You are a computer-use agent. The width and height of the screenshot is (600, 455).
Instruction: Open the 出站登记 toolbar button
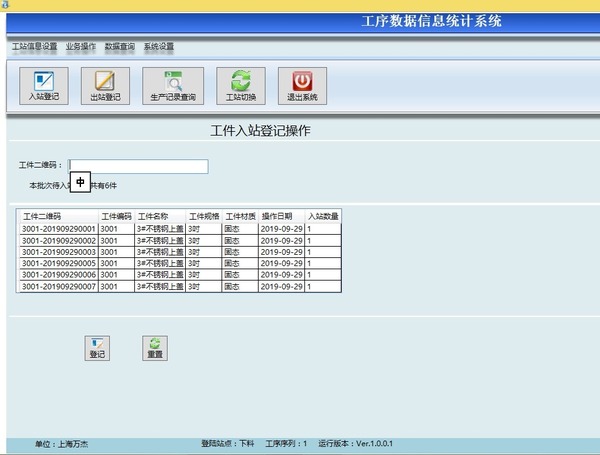pos(105,86)
